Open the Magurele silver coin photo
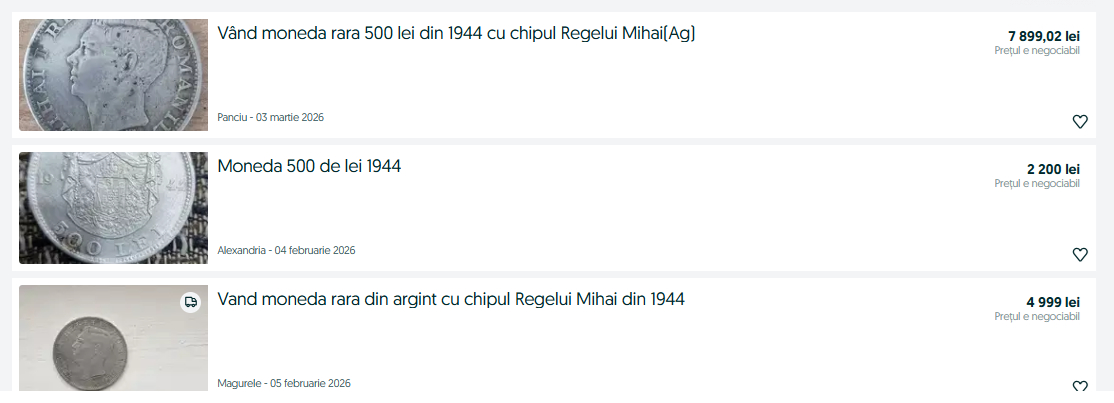 click(x=113, y=340)
